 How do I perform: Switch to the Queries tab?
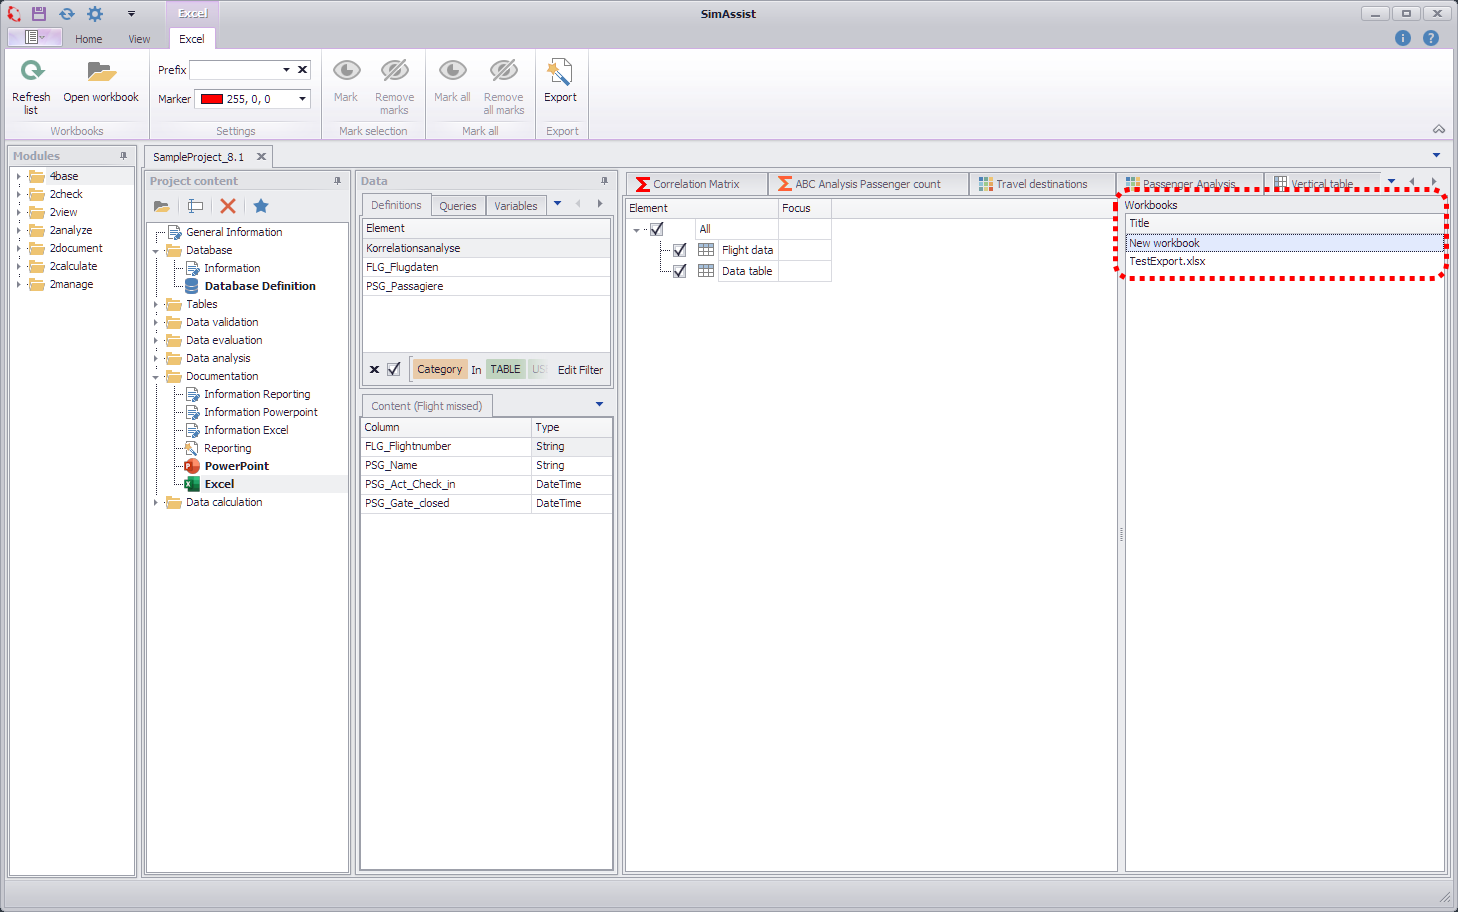[457, 204]
